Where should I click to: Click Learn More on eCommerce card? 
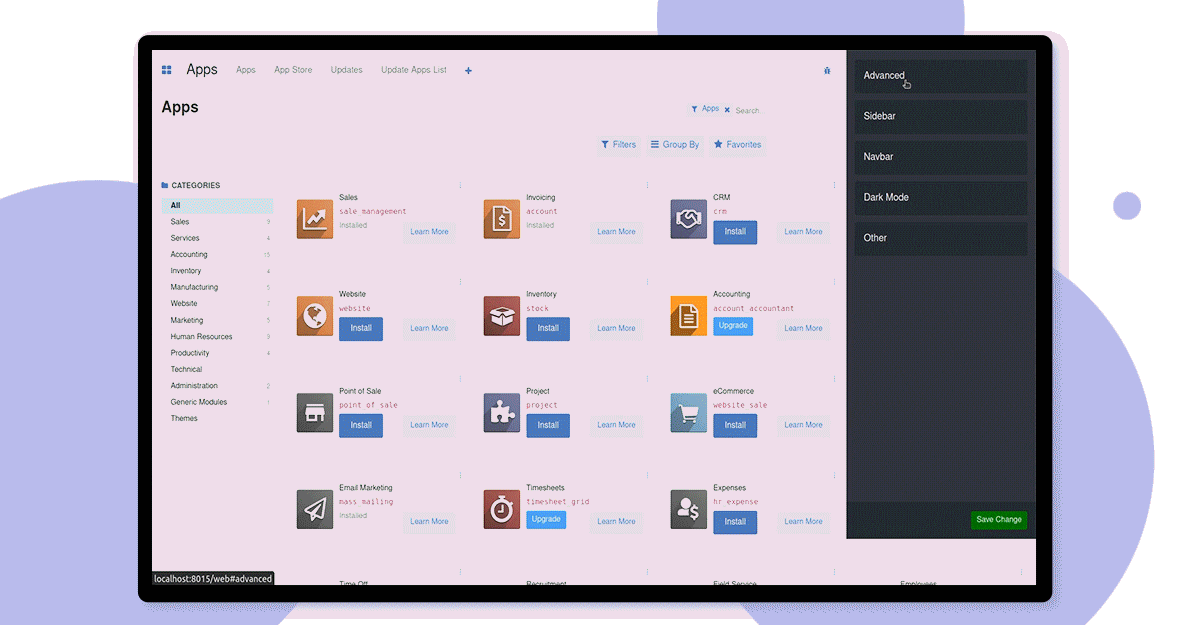coord(803,425)
